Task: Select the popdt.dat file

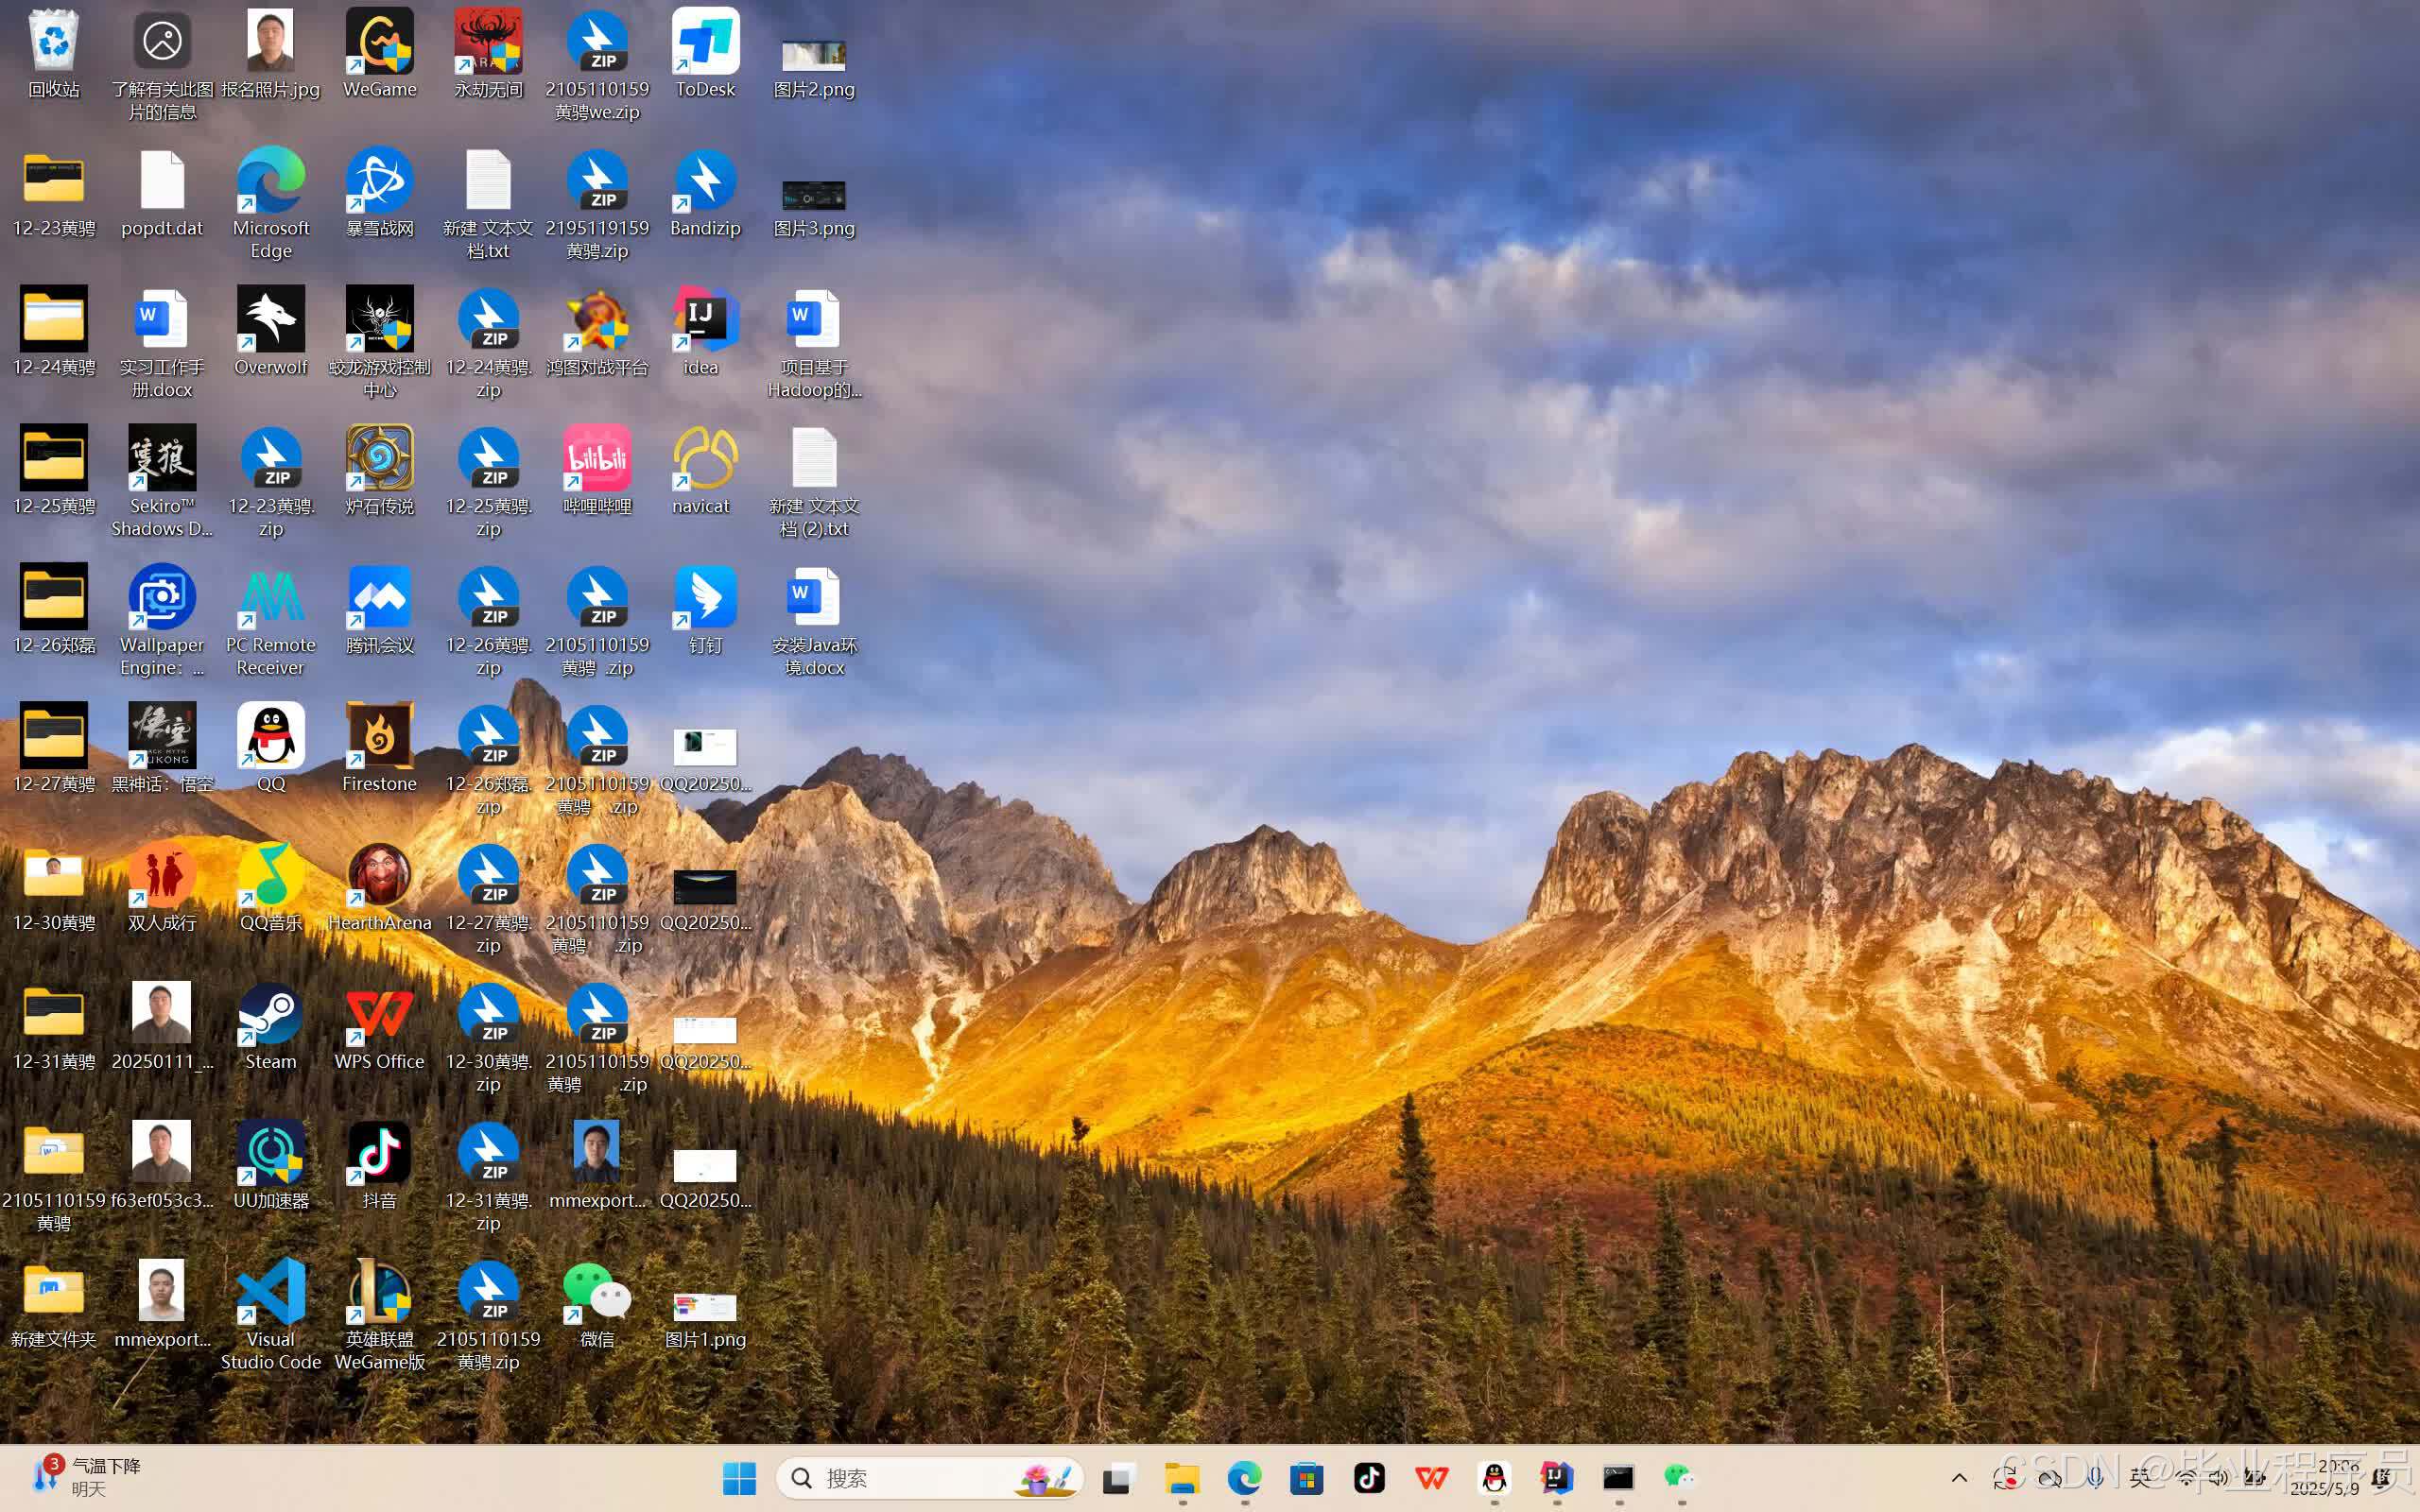Action: 162,193
